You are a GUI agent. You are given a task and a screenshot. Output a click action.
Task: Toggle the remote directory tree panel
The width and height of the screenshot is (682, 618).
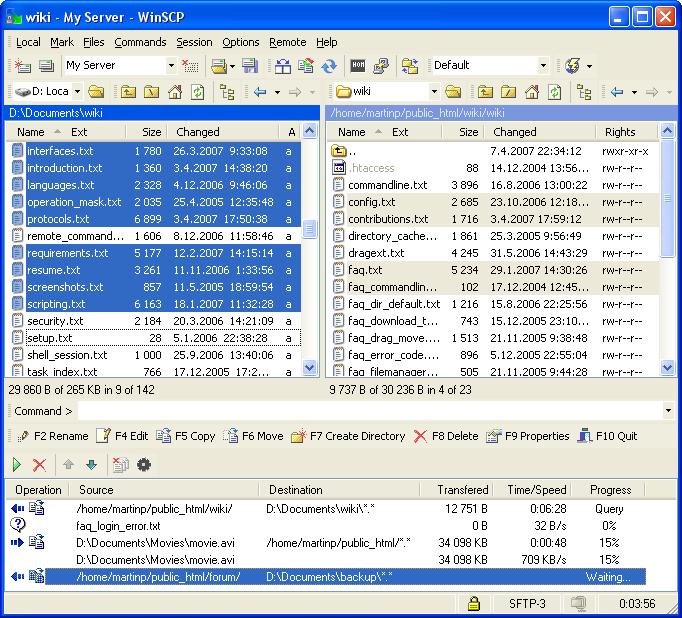point(585,92)
